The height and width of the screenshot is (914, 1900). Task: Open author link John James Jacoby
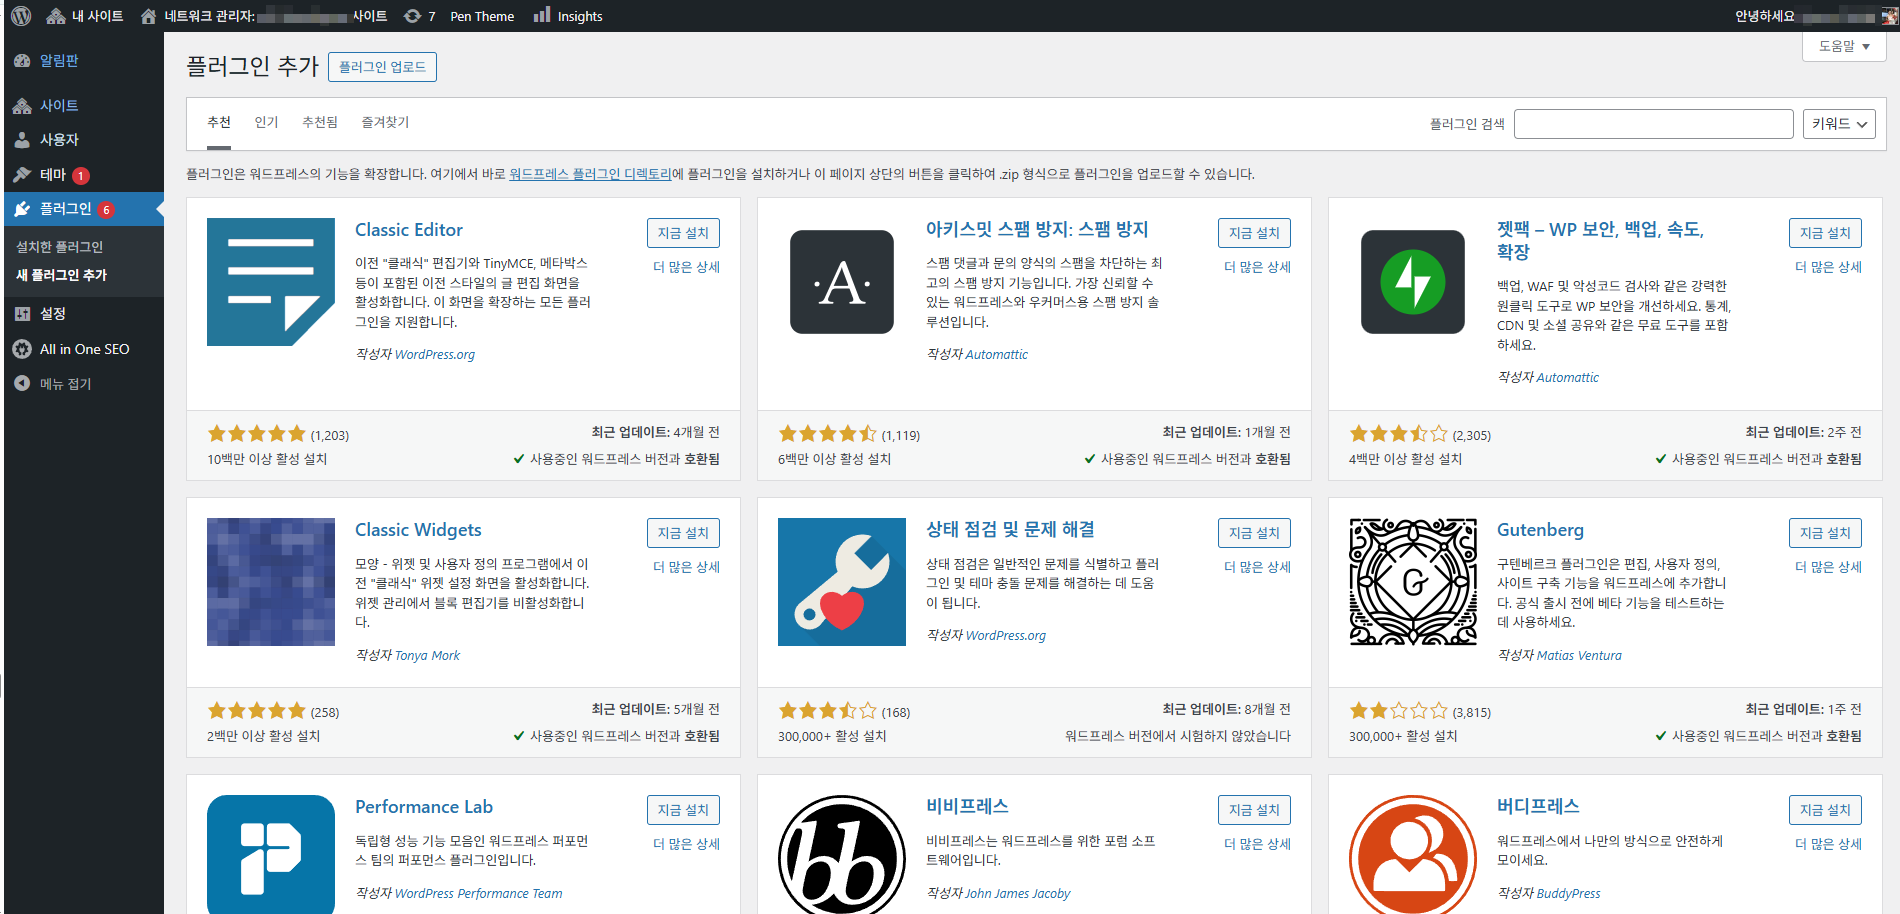point(1018,893)
